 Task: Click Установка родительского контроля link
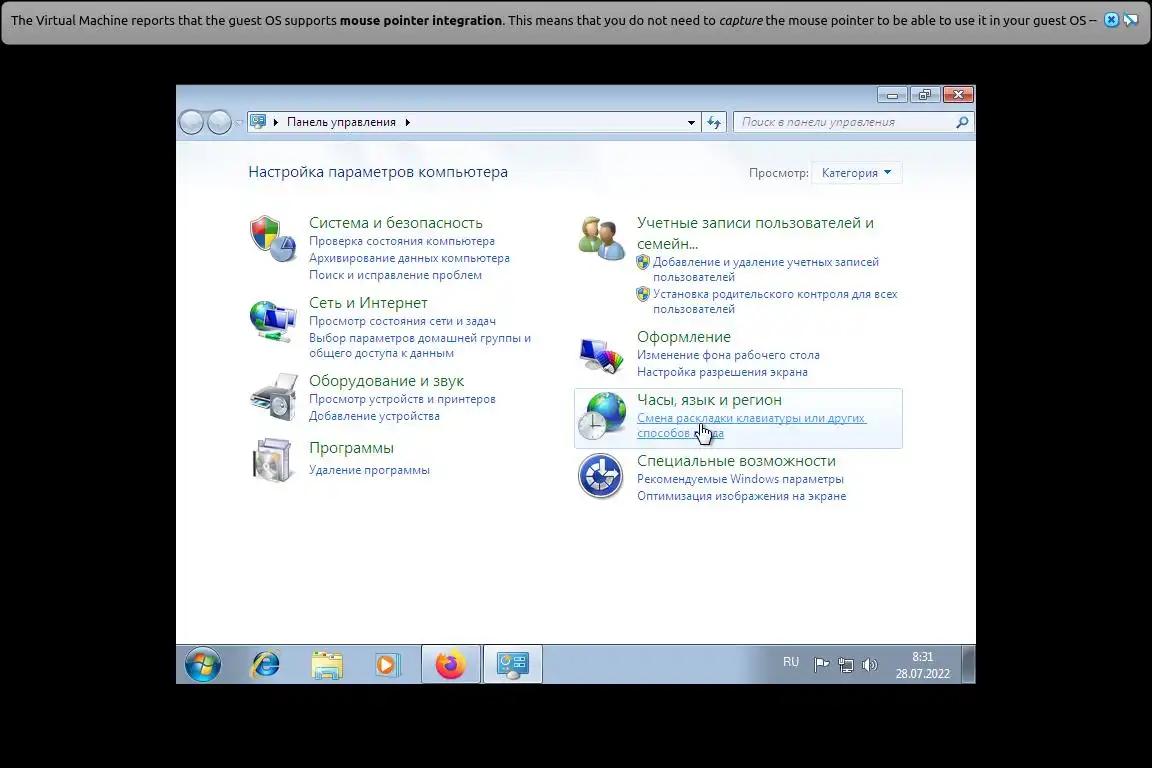pos(775,301)
